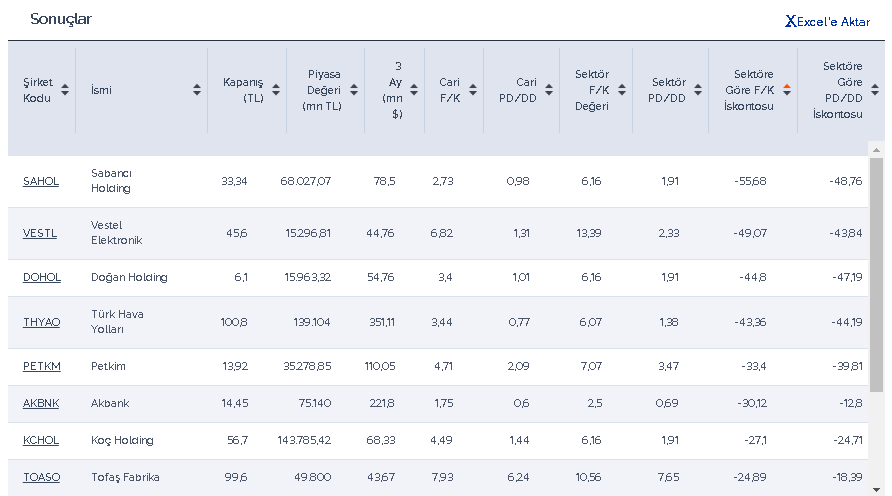Click the AKBNK ticker link
The width and height of the screenshot is (892, 496).
[41, 403]
